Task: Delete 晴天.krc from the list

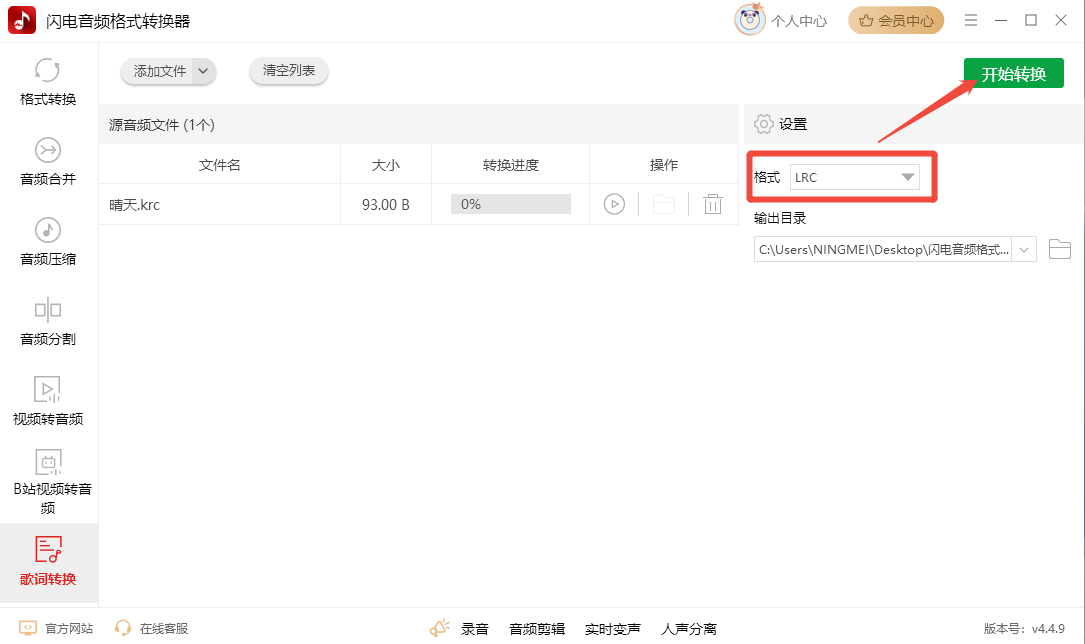Action: click(713, 204)
